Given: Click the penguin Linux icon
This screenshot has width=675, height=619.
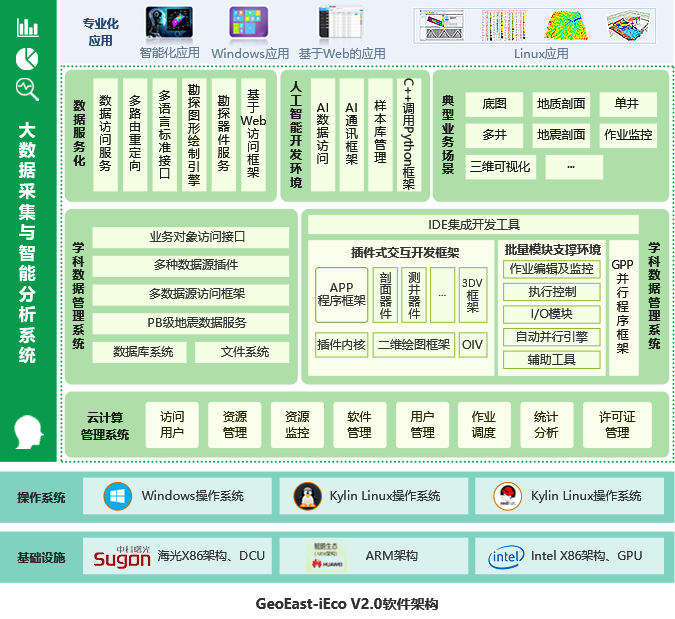Looking at the screenshot, I should point(307,496).
